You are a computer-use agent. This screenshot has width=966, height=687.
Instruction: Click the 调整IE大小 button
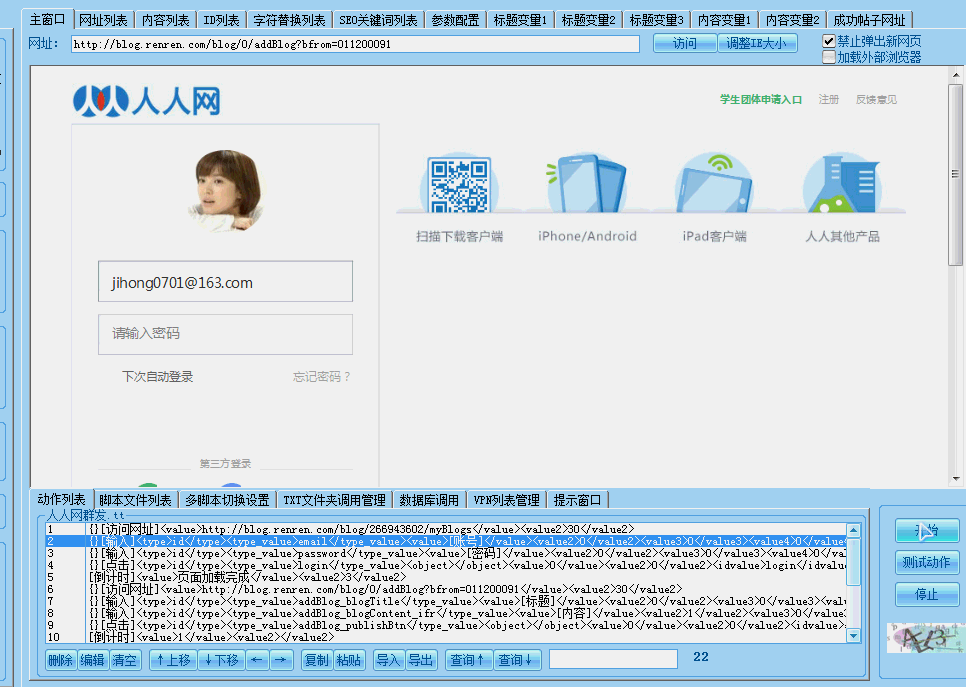tap(757, 43)
